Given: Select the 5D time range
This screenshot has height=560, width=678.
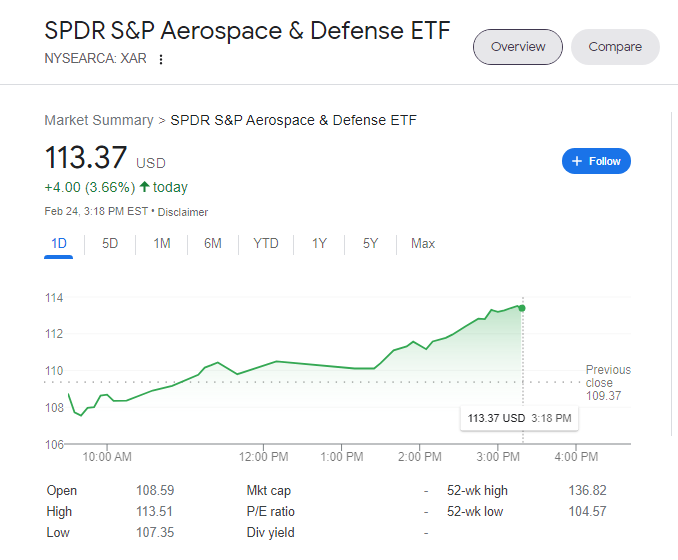Looking at the screenshot, I should coord(110,243).
